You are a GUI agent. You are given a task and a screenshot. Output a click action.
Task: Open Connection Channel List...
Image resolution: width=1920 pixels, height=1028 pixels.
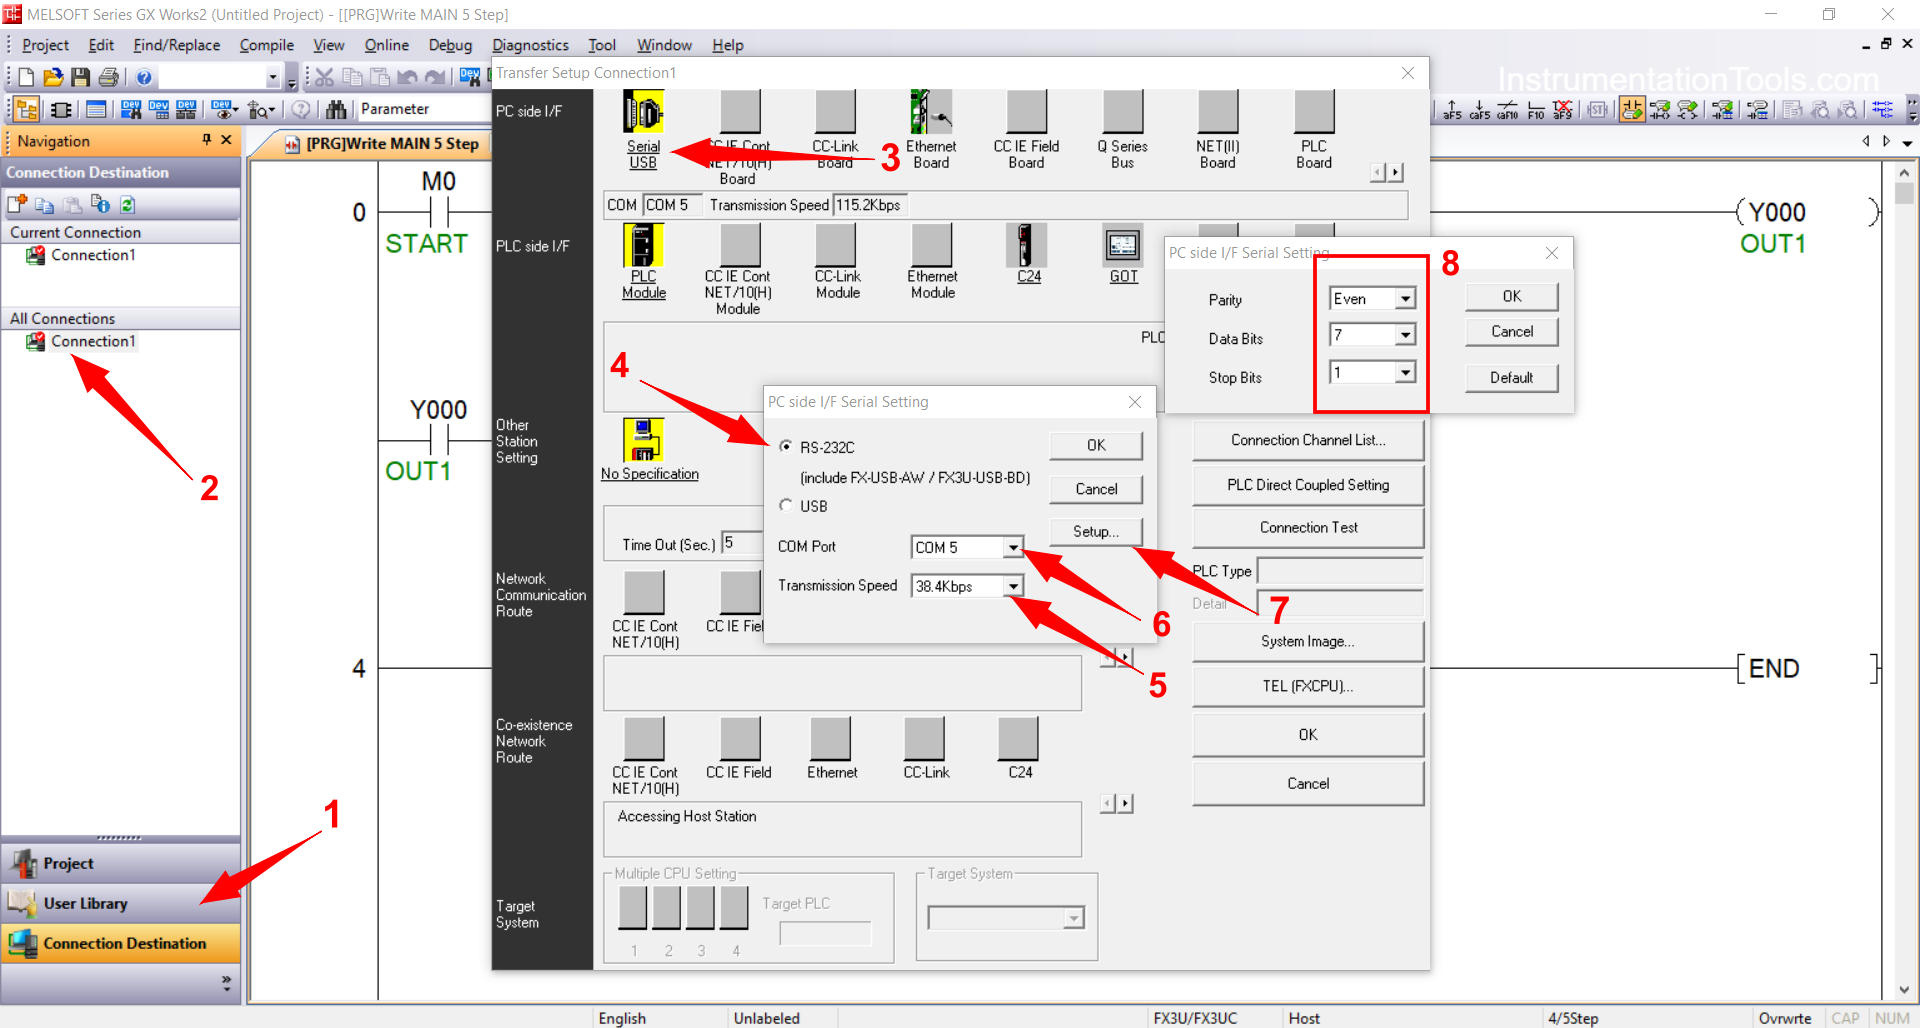[x=1308, y=440]
